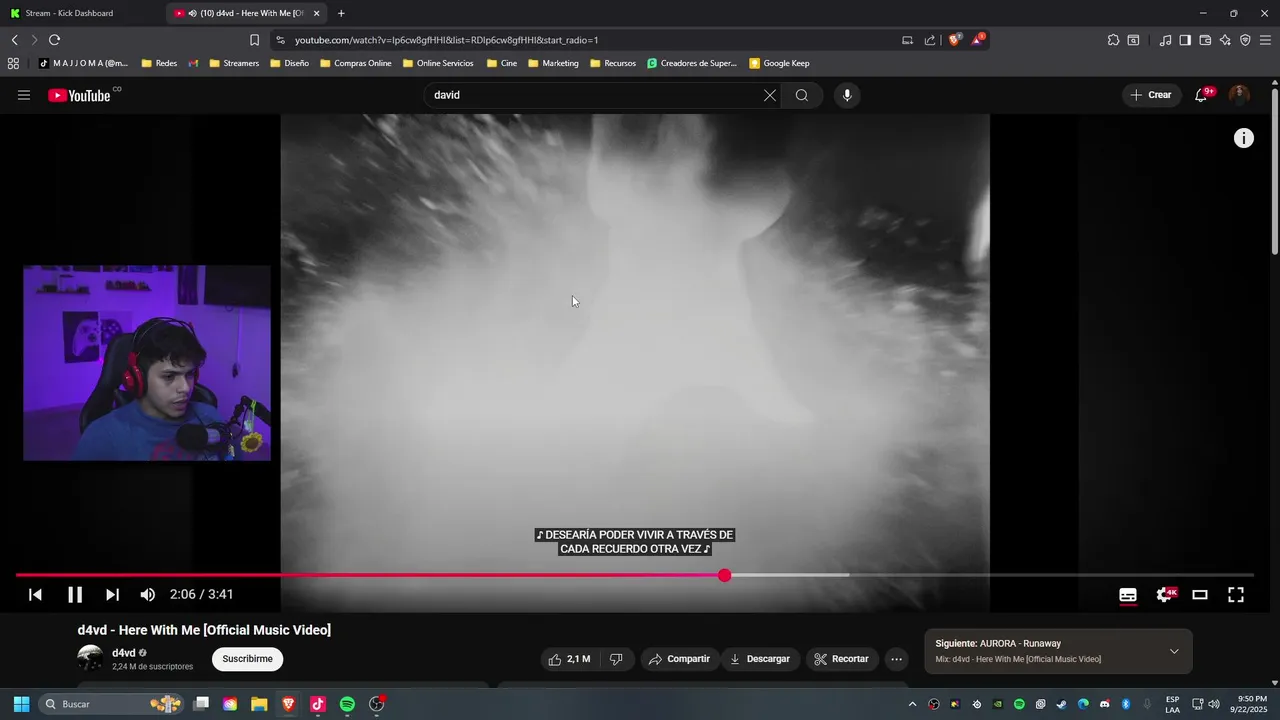Open the d4vd channel name link
This screenshot has width=1280, height=720.
124,653
